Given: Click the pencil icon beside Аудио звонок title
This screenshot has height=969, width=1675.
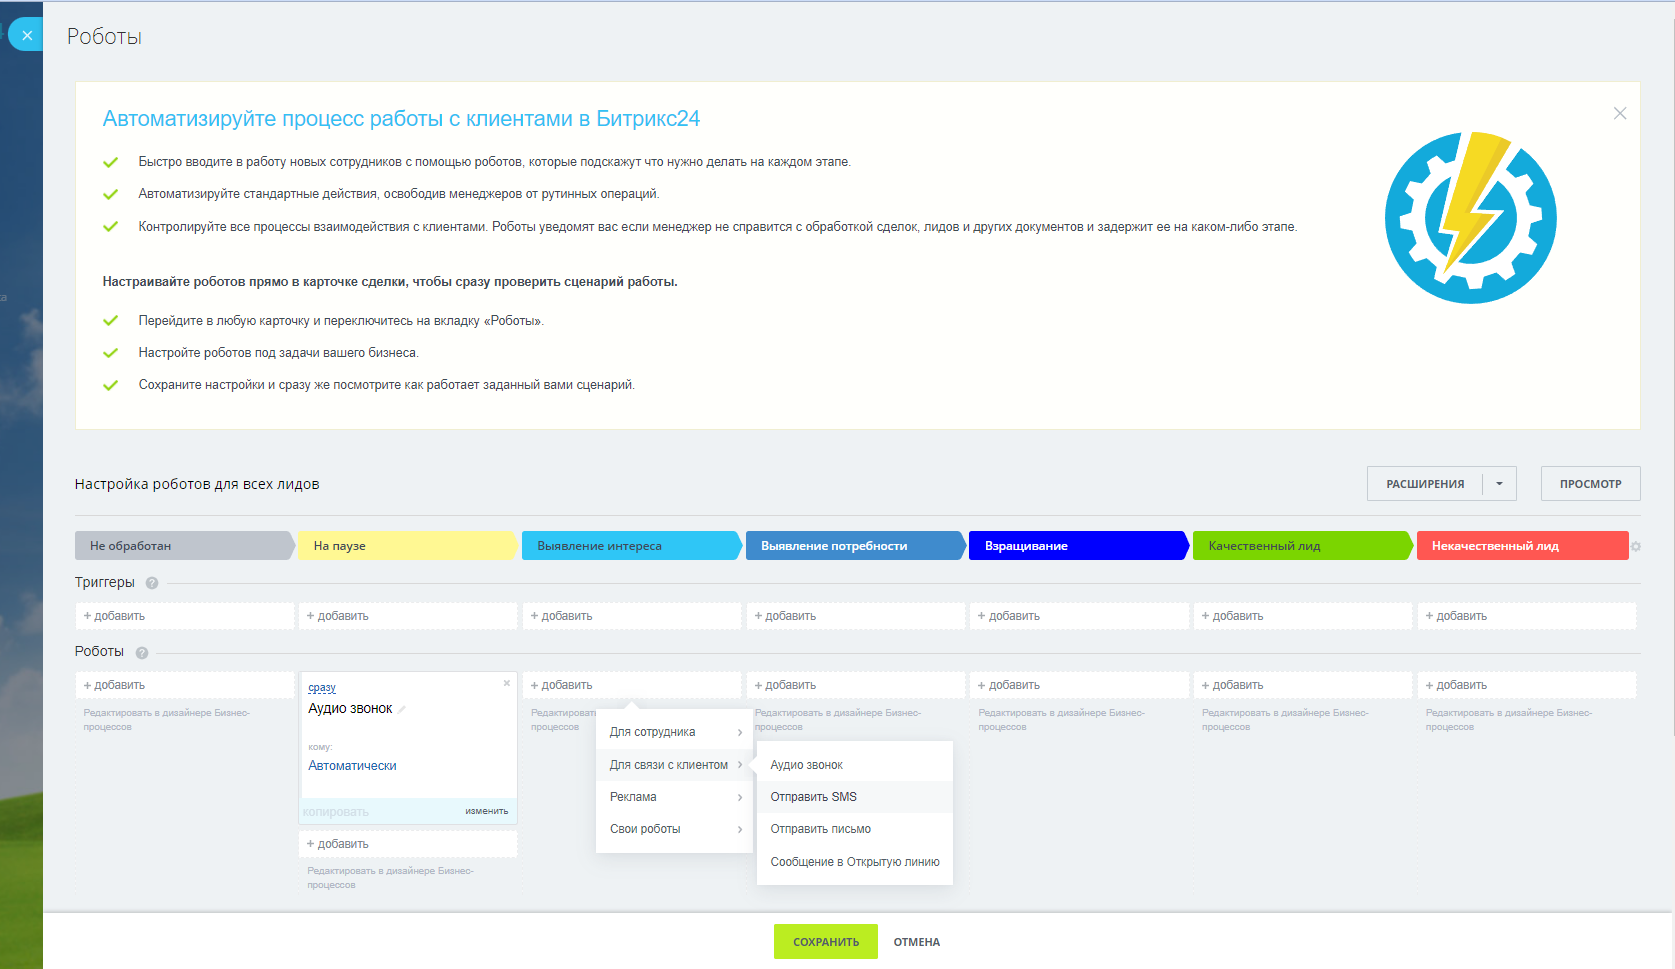Looking at the screenshot, I should click(x=402, y=710).
